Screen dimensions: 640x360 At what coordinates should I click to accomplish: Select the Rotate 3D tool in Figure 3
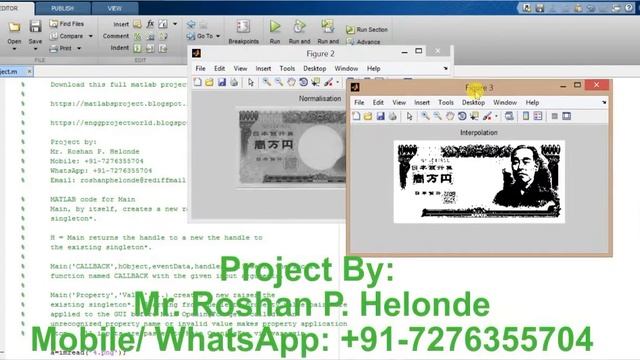pos(462,116)
